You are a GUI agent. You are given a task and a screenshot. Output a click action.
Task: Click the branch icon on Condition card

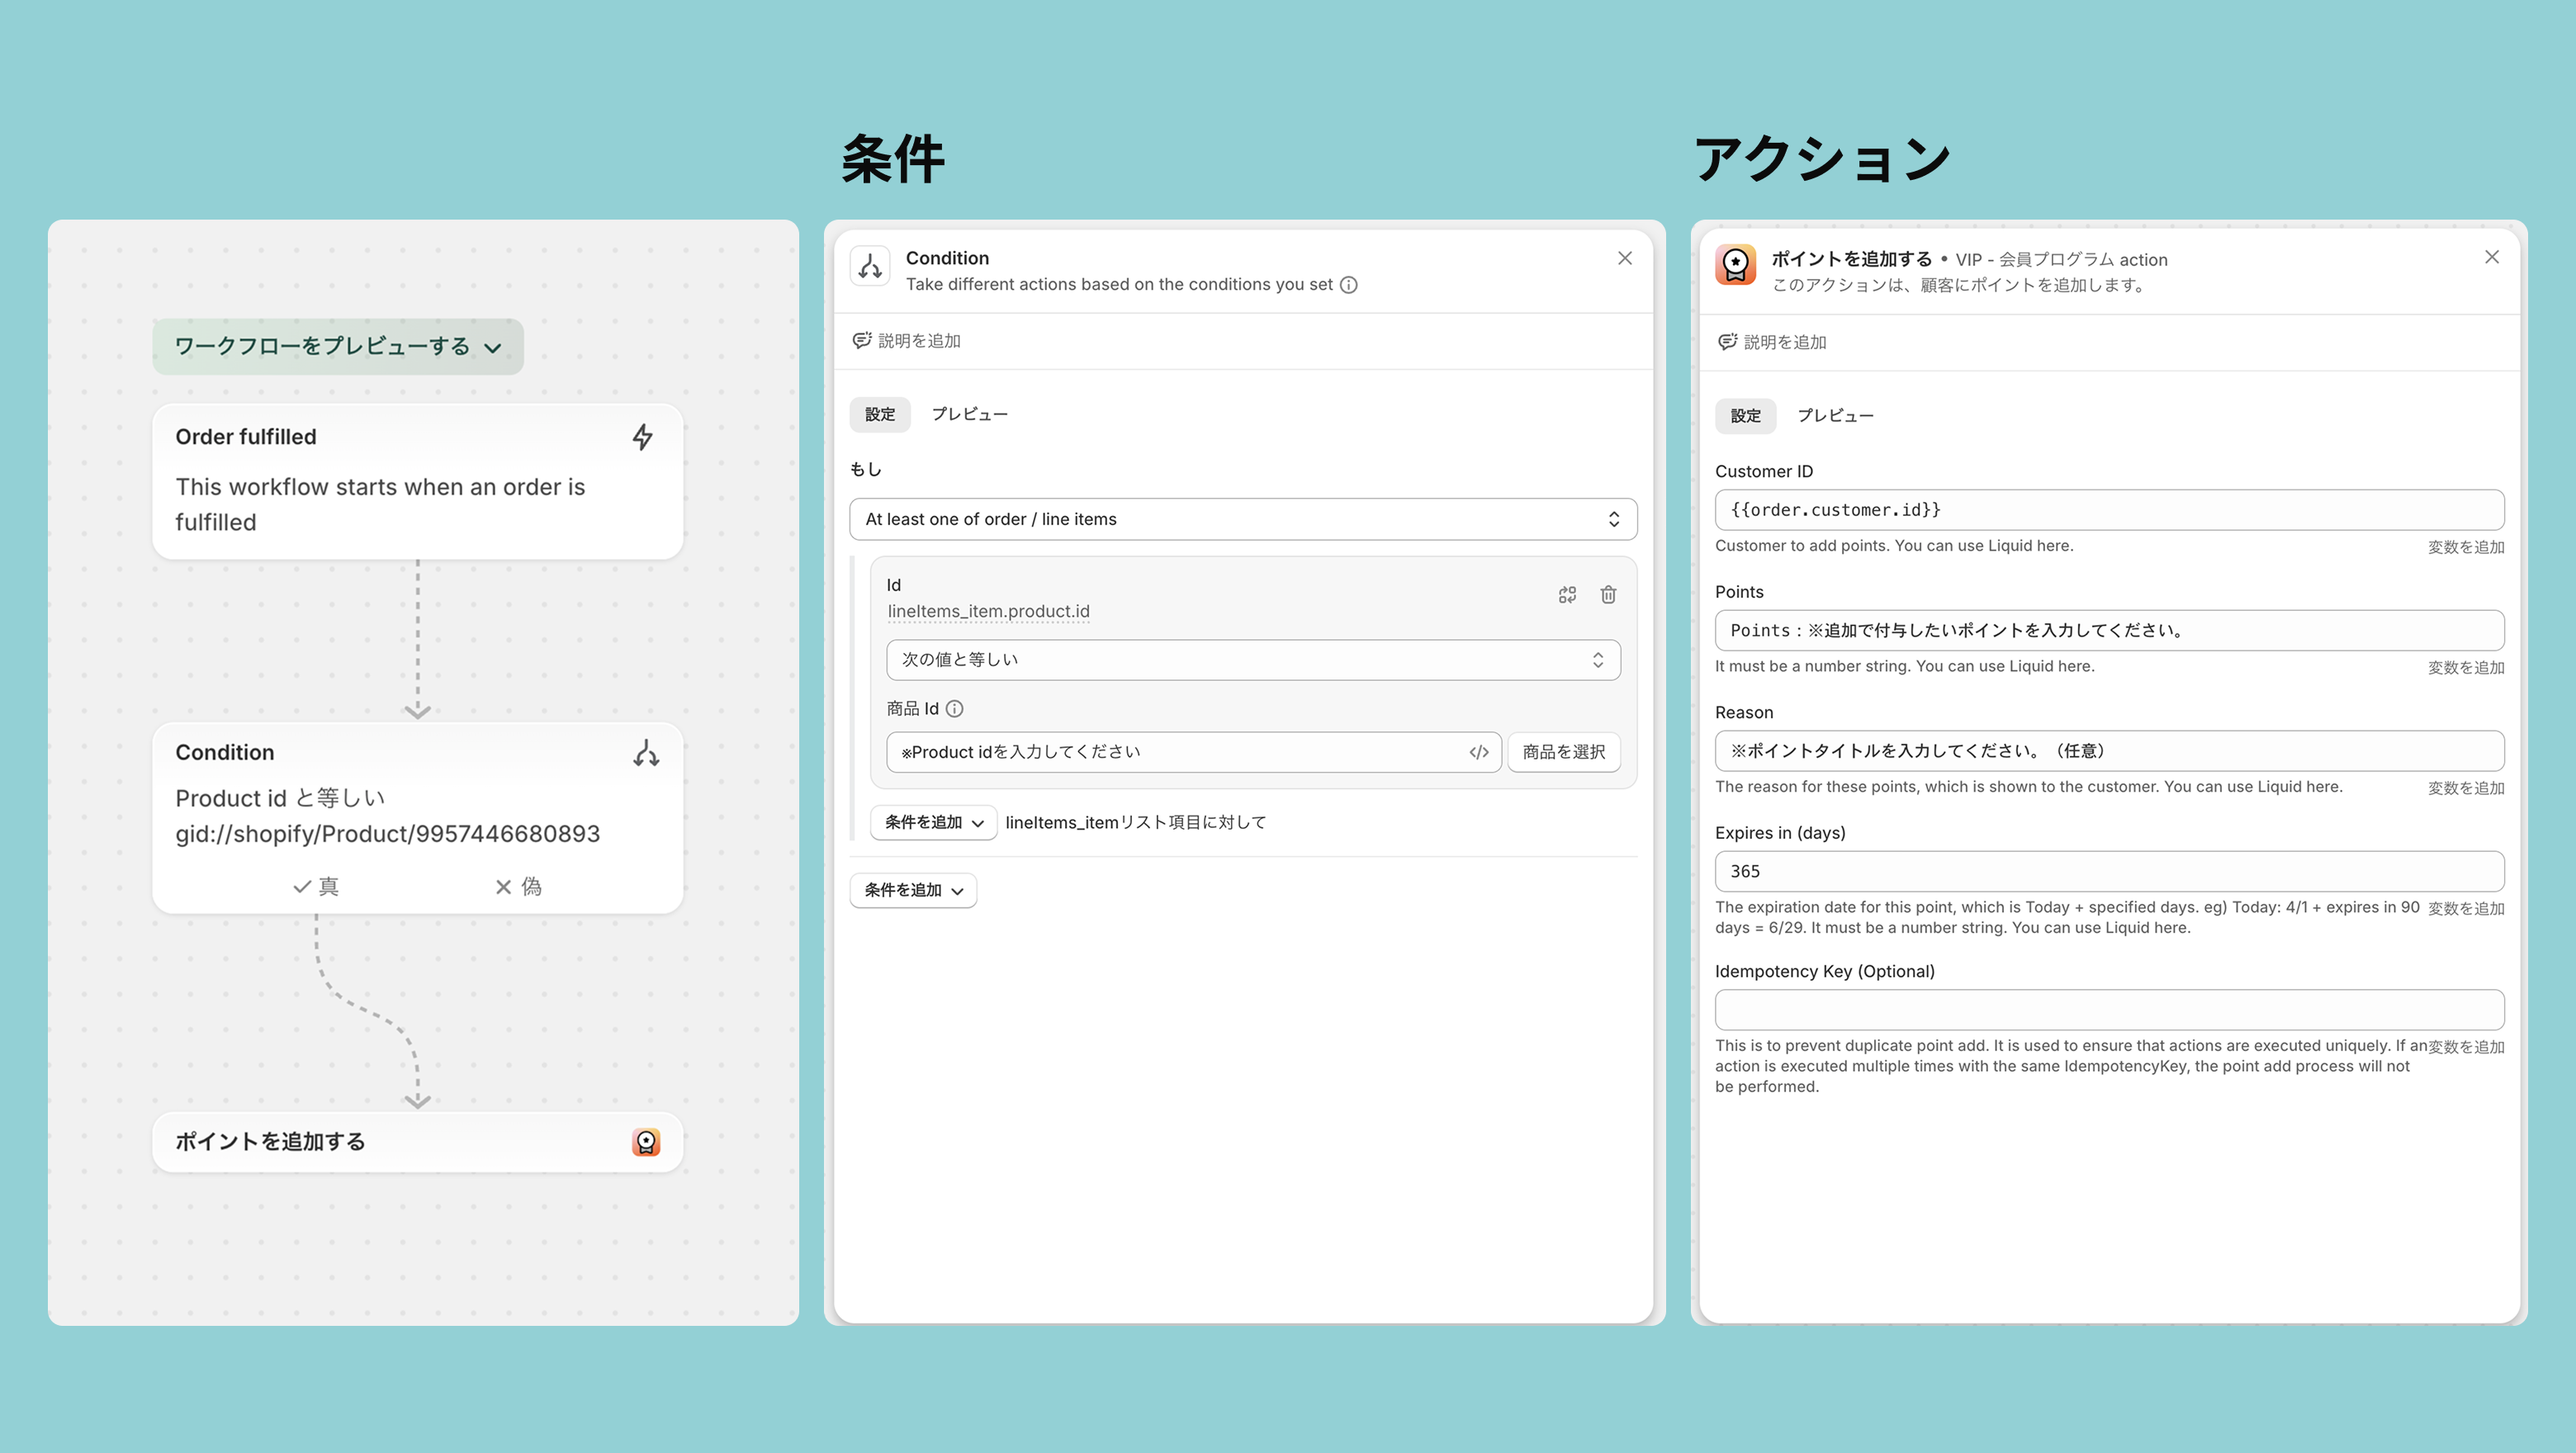coord(646,753)
